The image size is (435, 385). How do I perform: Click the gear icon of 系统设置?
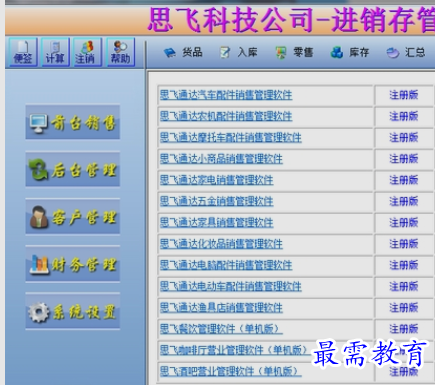[39, 312]
